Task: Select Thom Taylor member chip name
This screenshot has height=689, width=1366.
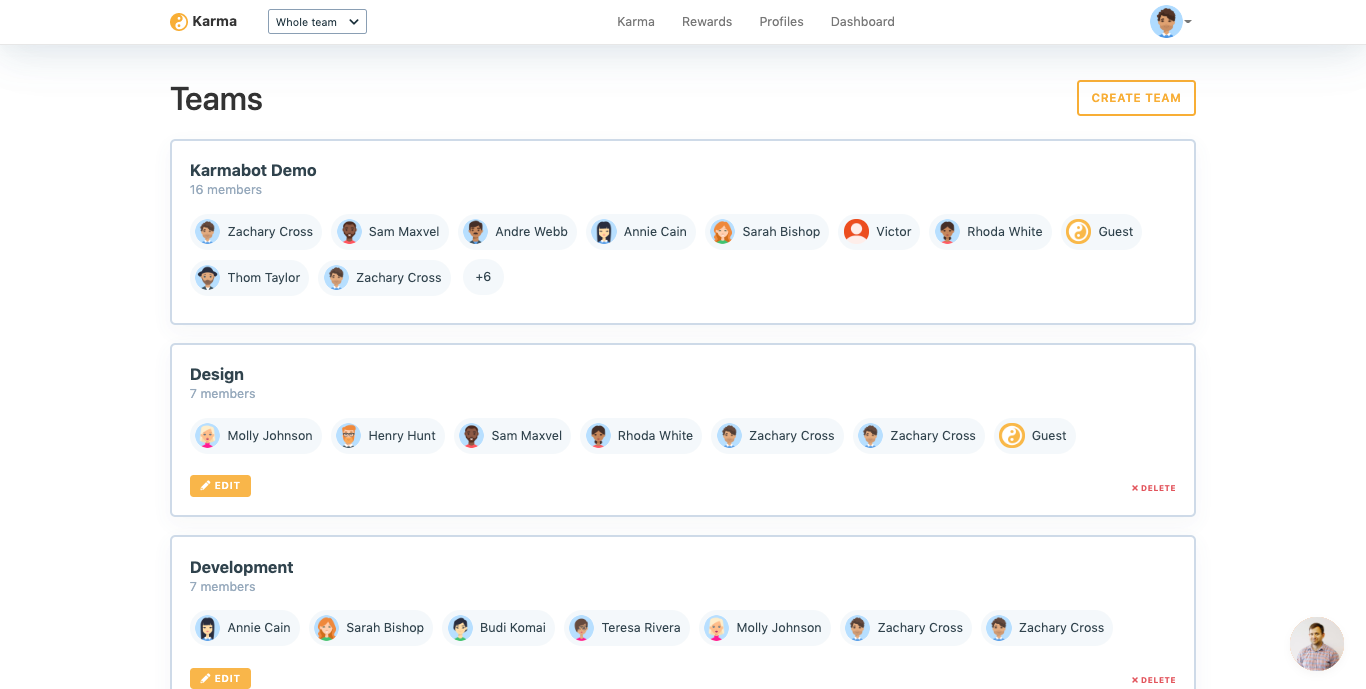Action: (264, 278)
